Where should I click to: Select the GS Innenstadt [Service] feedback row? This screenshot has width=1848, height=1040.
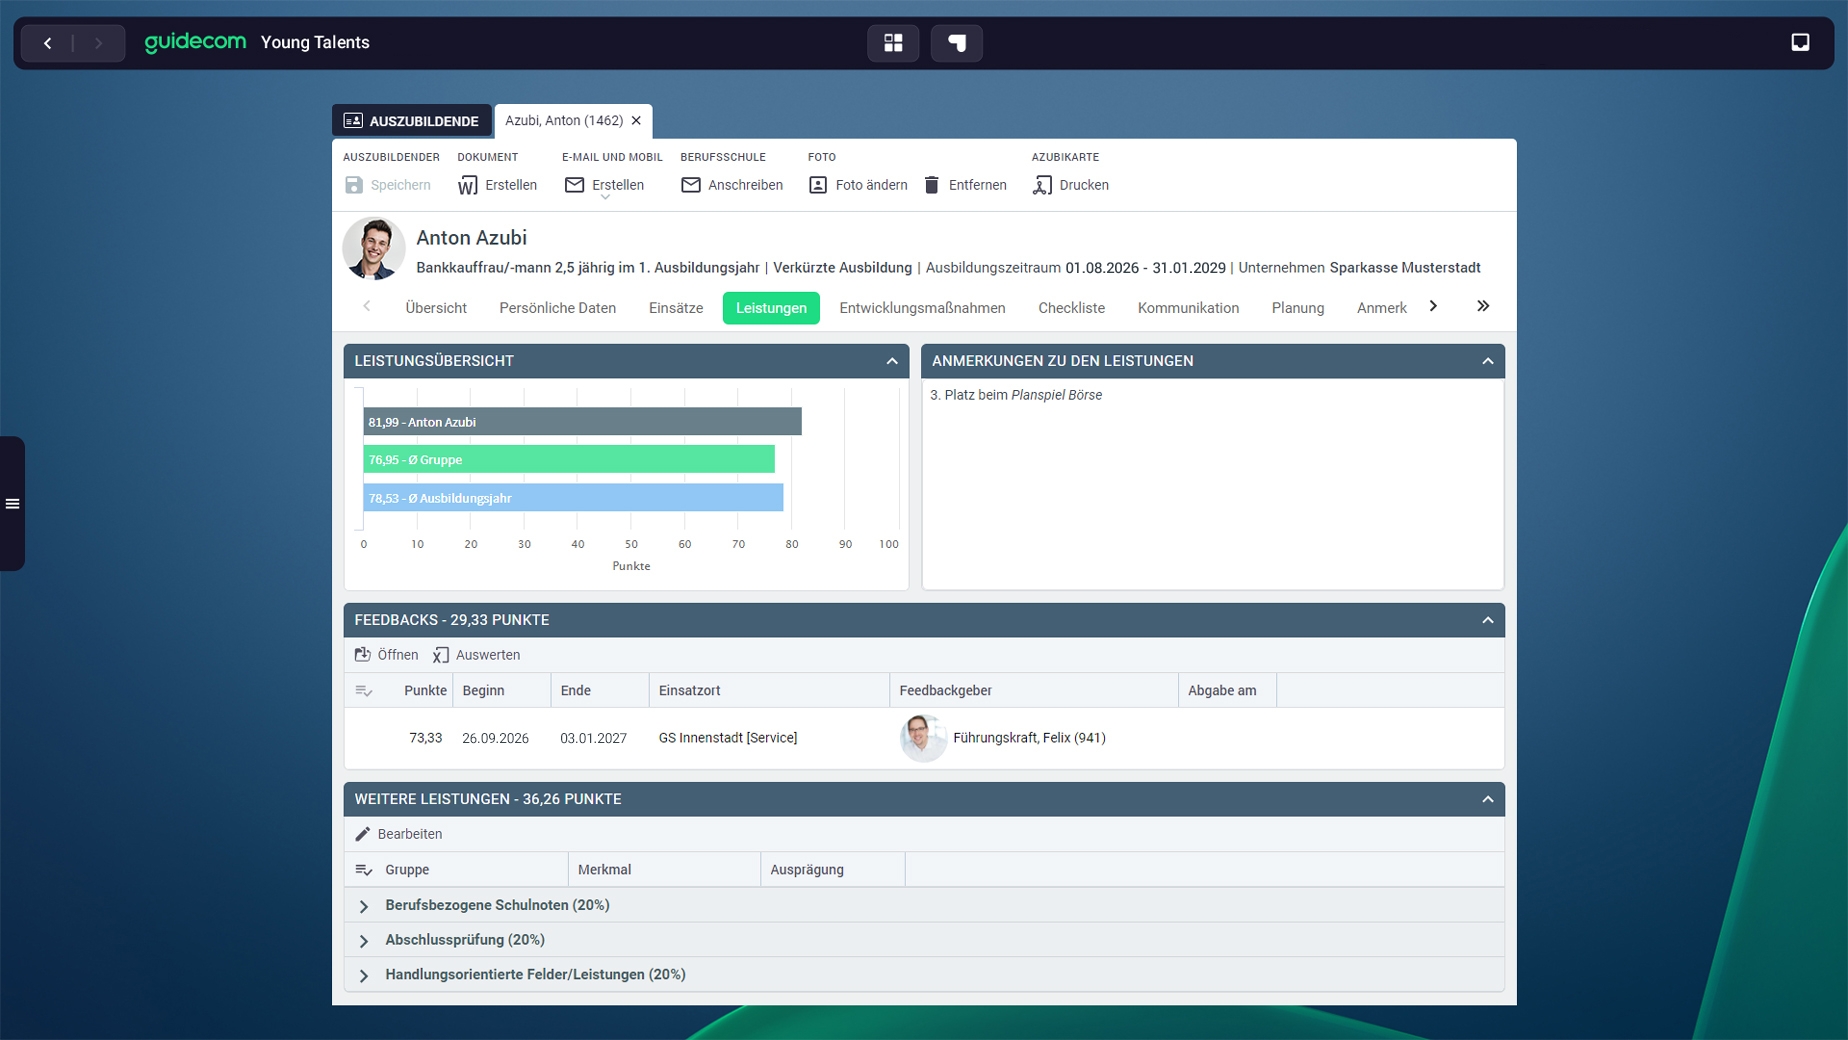coord(924,738)
